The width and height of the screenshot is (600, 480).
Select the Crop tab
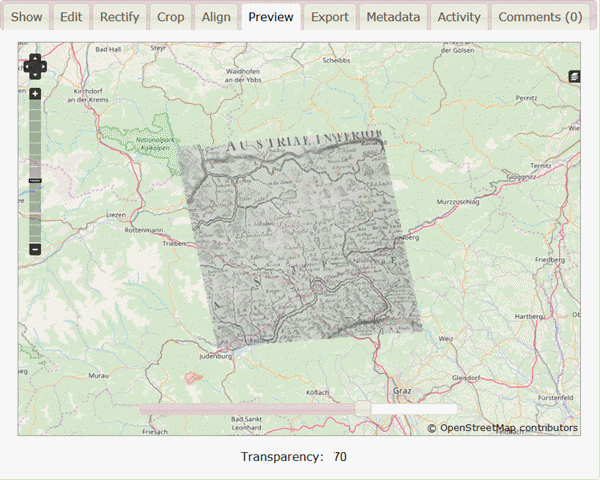click(x=171, y=17)
